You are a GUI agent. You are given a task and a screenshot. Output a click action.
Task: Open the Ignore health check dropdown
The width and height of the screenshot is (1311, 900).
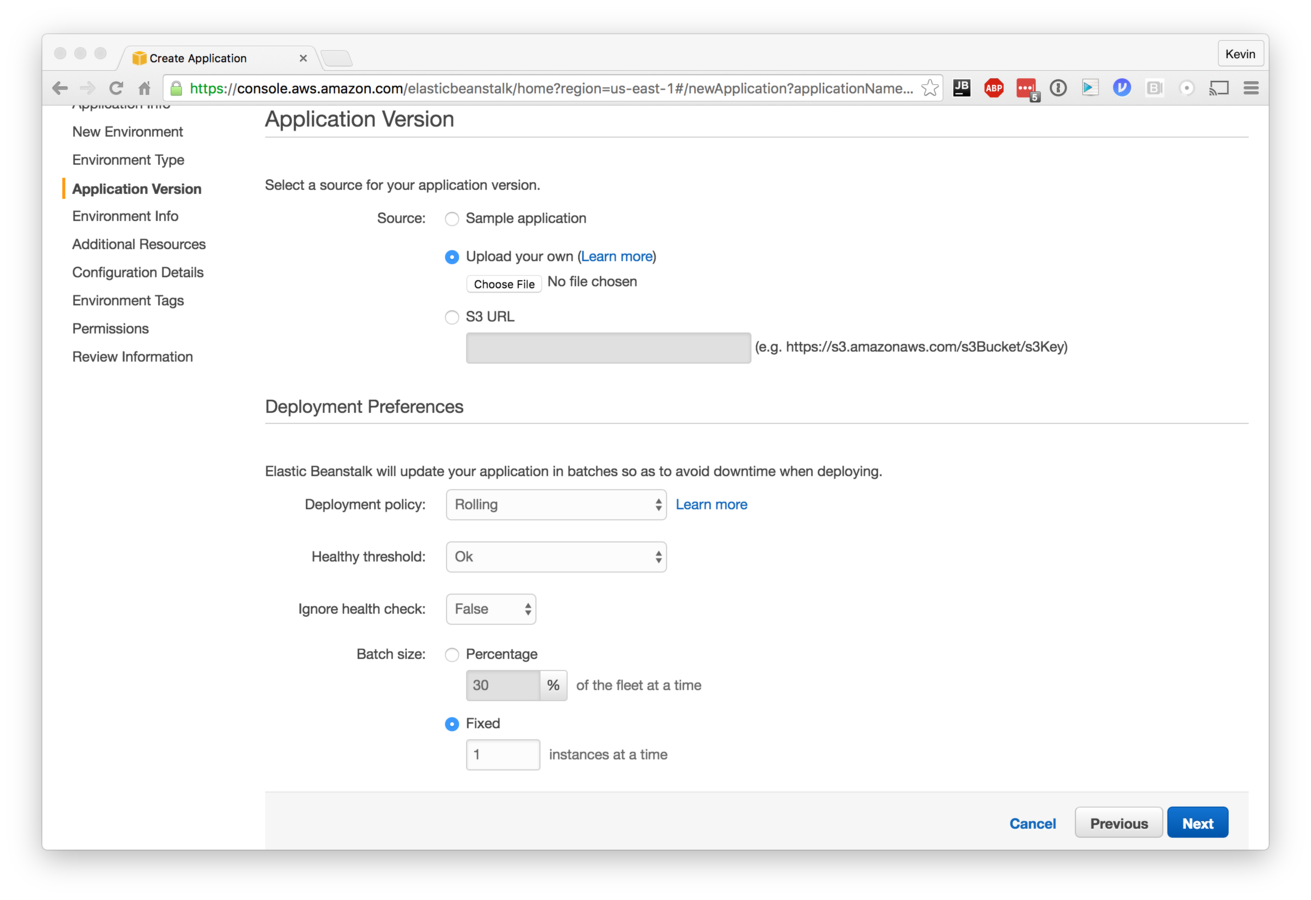(491, 609)
